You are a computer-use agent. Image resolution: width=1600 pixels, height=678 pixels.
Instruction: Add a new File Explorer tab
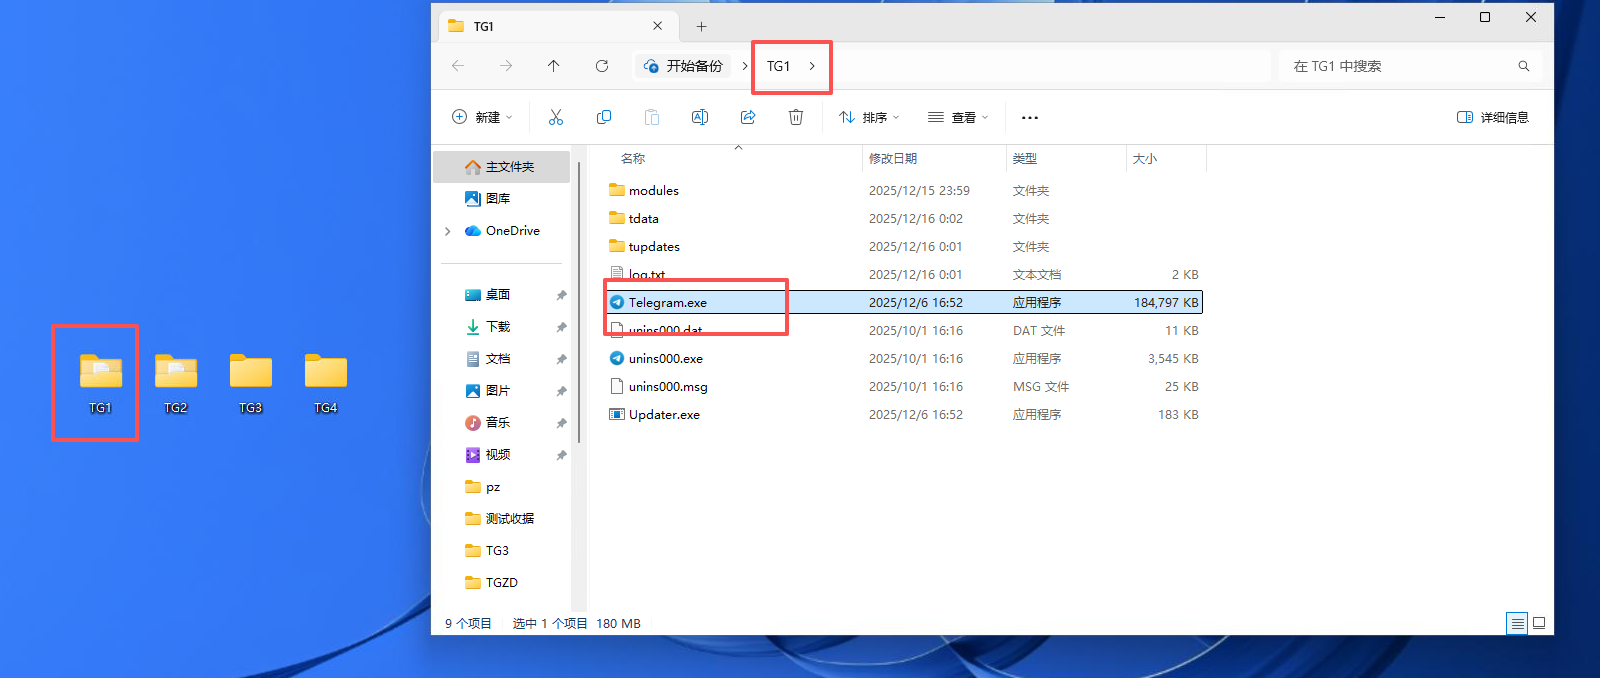click(x=701, y=27)
